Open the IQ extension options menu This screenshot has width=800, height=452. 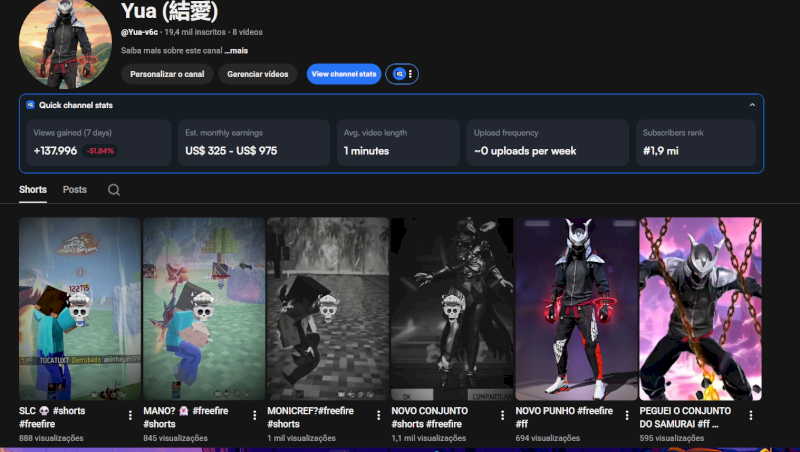point(410,74)
